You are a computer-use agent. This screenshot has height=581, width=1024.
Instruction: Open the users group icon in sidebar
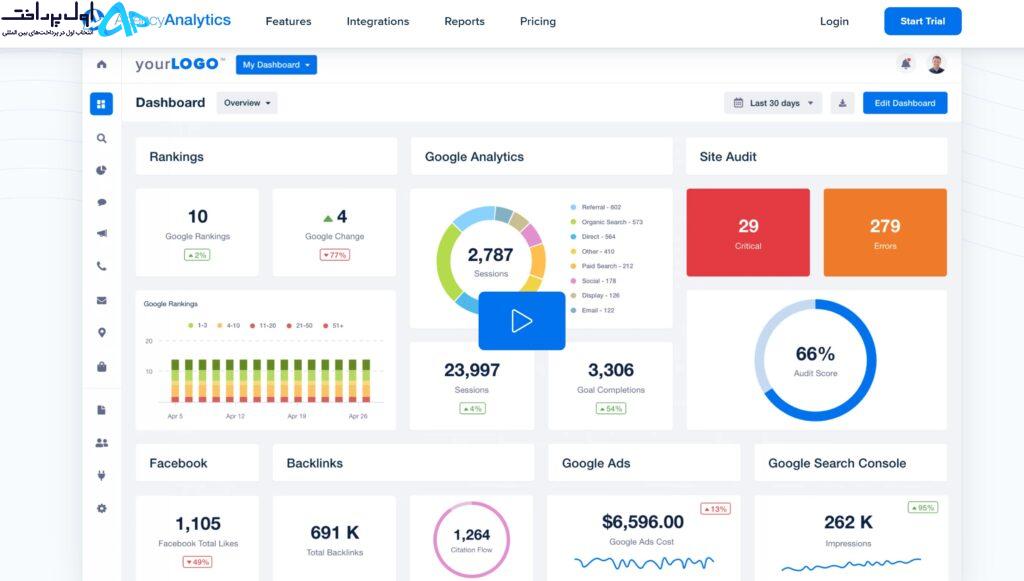pyautogui.click(x=101, y=443)
